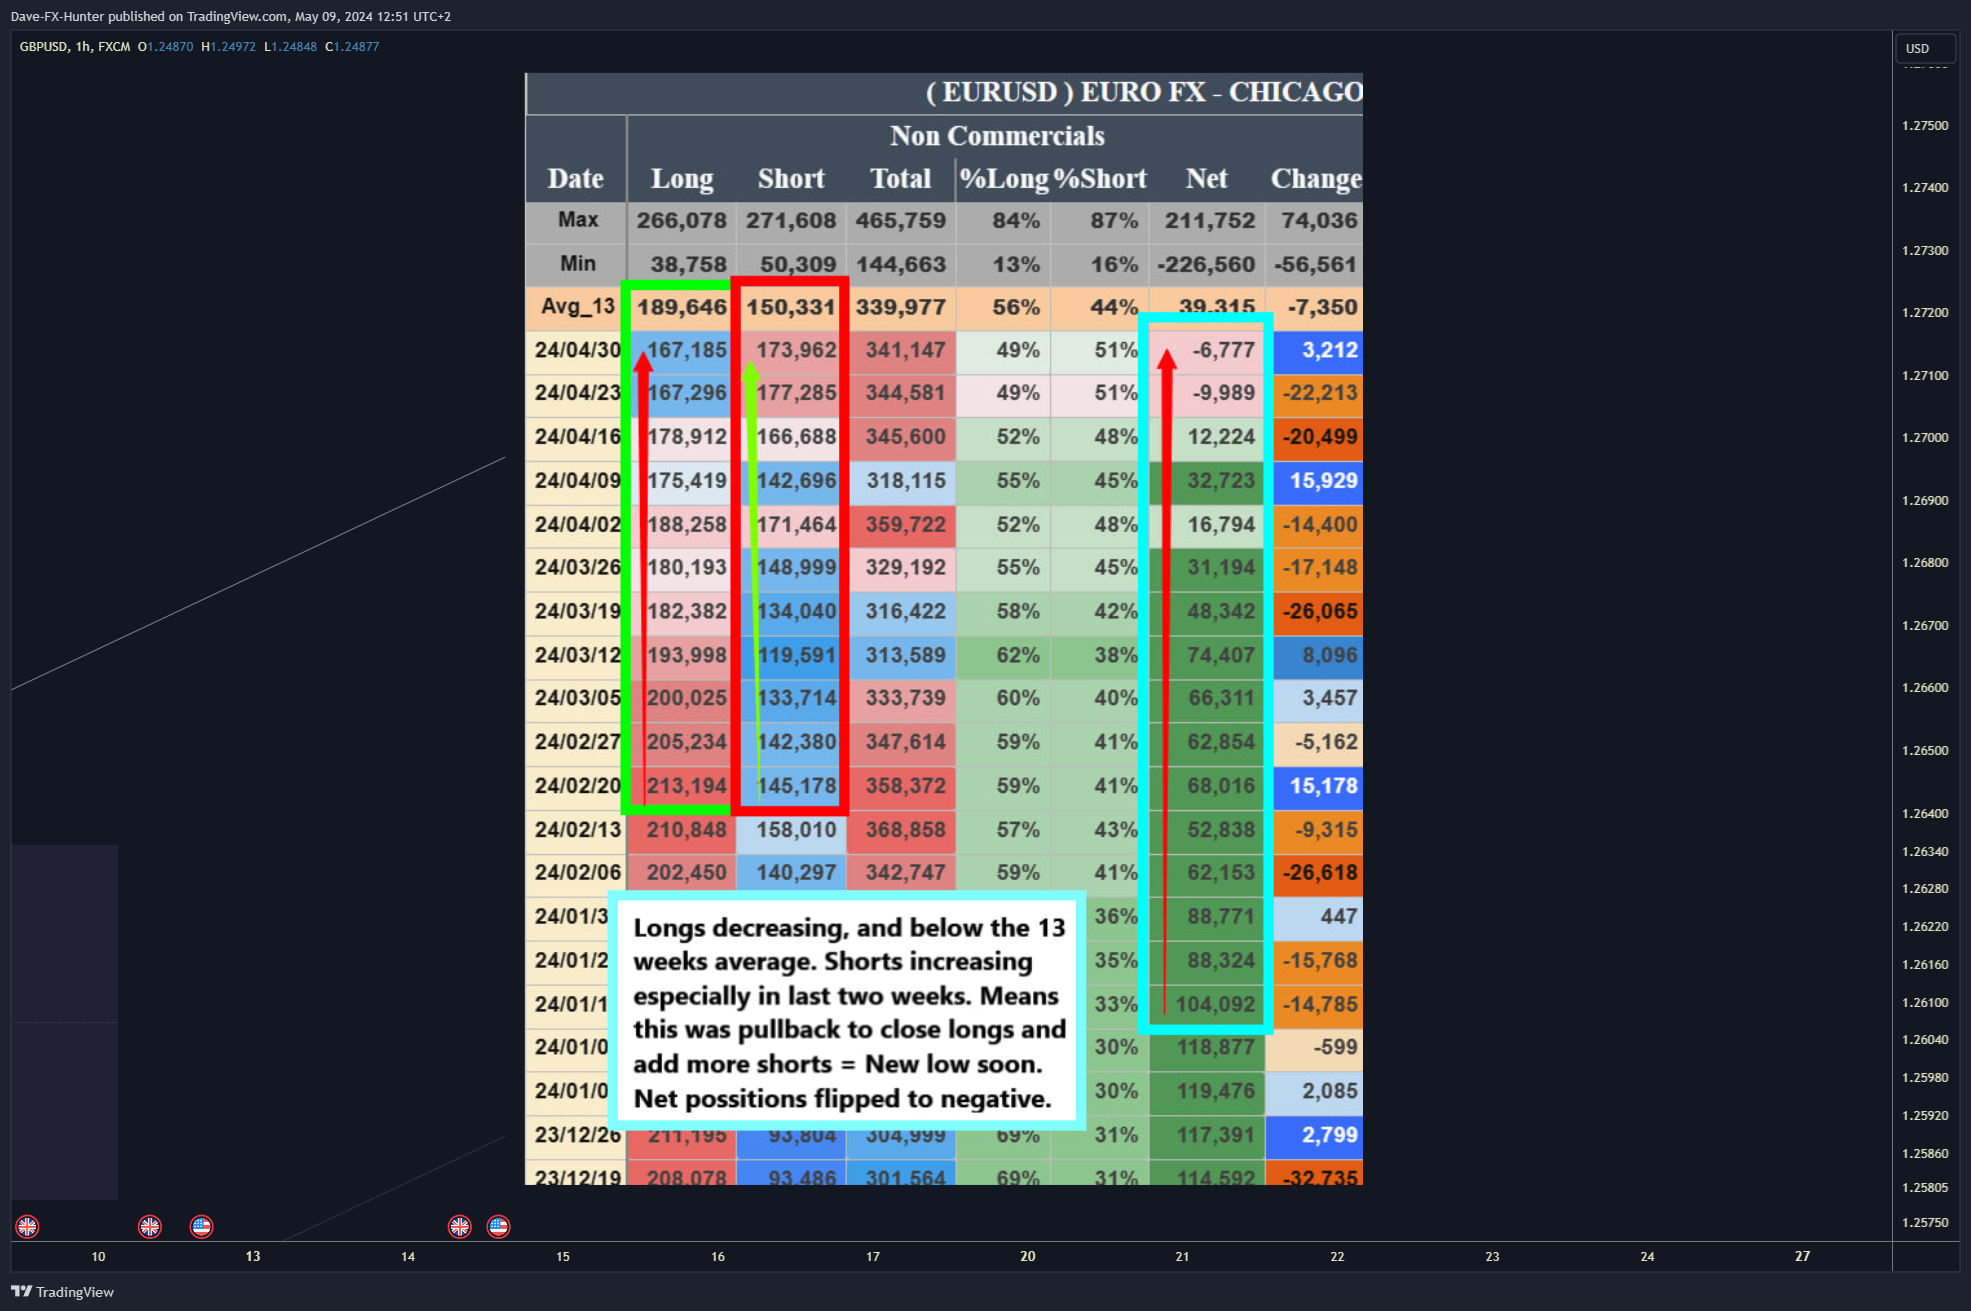Viewport: 1971px width, 1311px height.
Task: Click the 1.27500 price axis label
Action: 1925,125
